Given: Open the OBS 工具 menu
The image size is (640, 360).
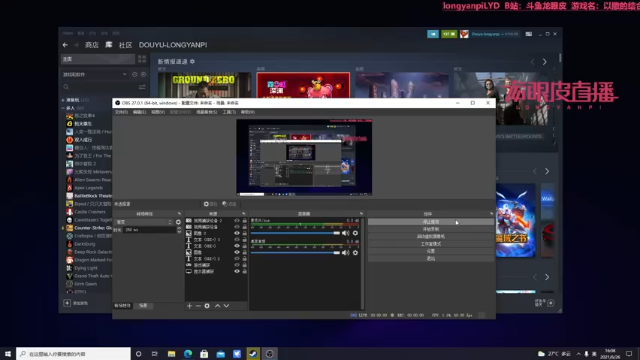Looking at the screenshot, I should click(229, 112).
